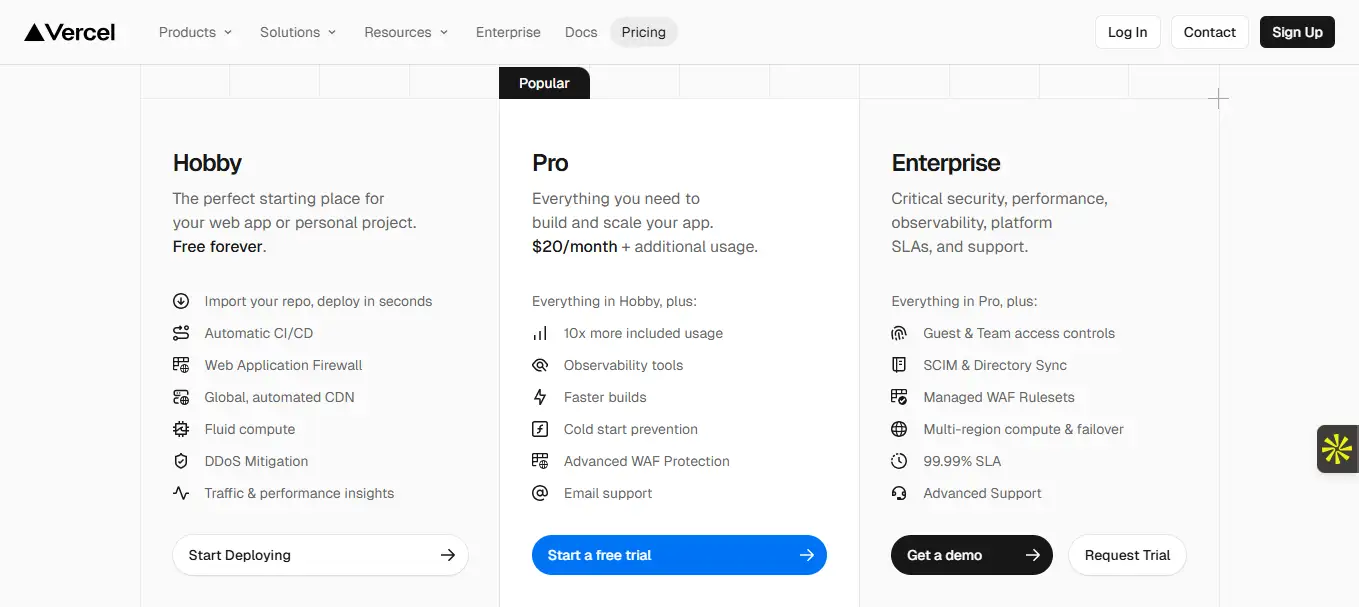The image size is (1359, 607).
Task: Click the Multi-region compute globe icon
Action: 899,429
